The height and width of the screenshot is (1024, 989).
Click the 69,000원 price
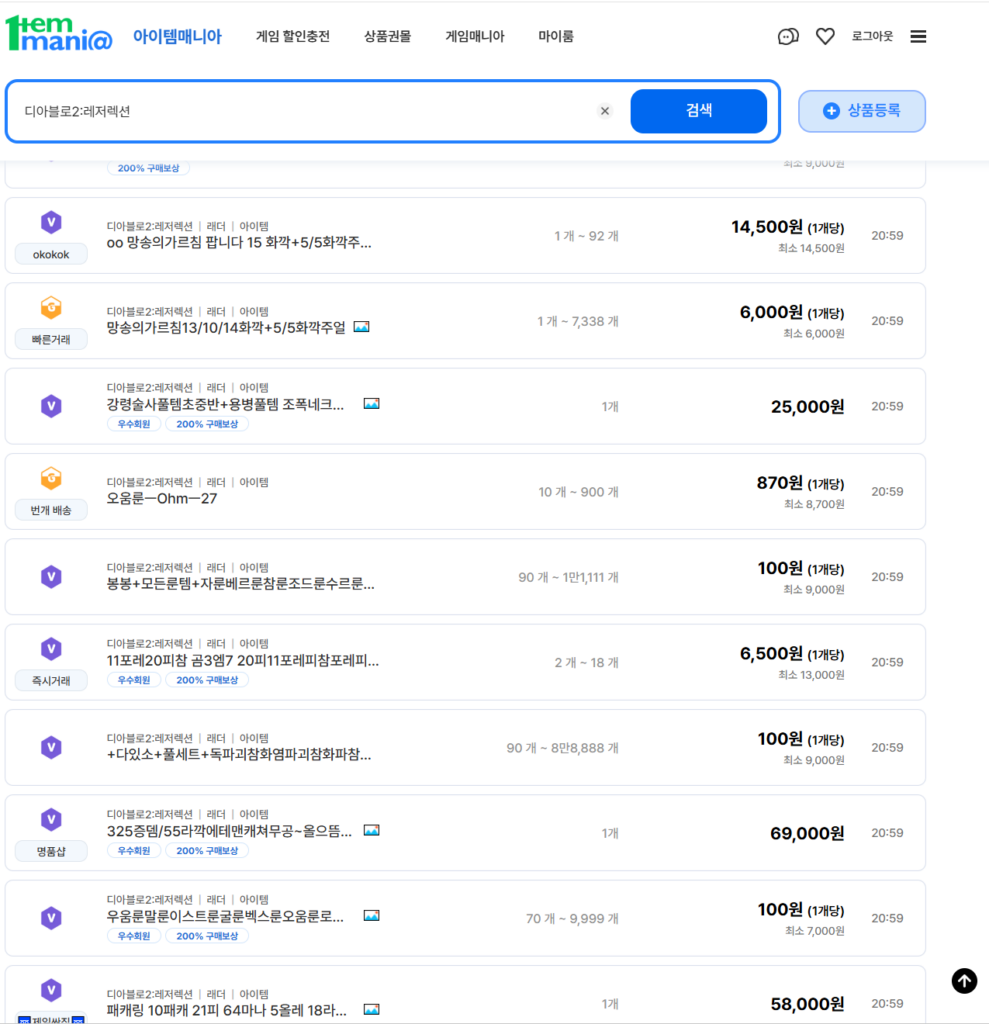pos(807,833)
